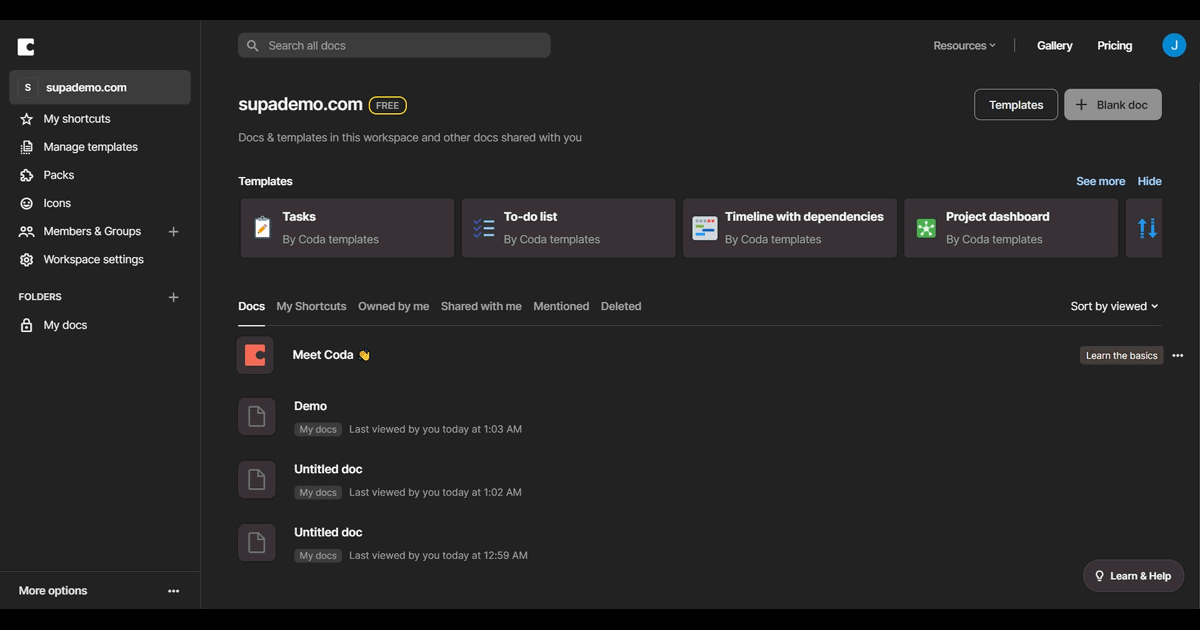
Task: Click the Demo document file icon
Action: (x=256, y=417)
